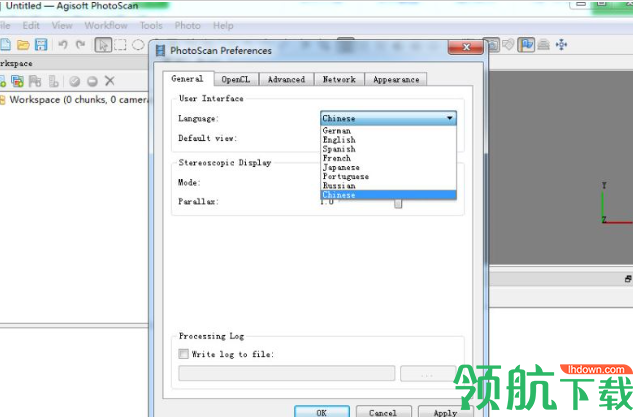
Task: Switch to the Advanced tab
Action: click(286, 79)
